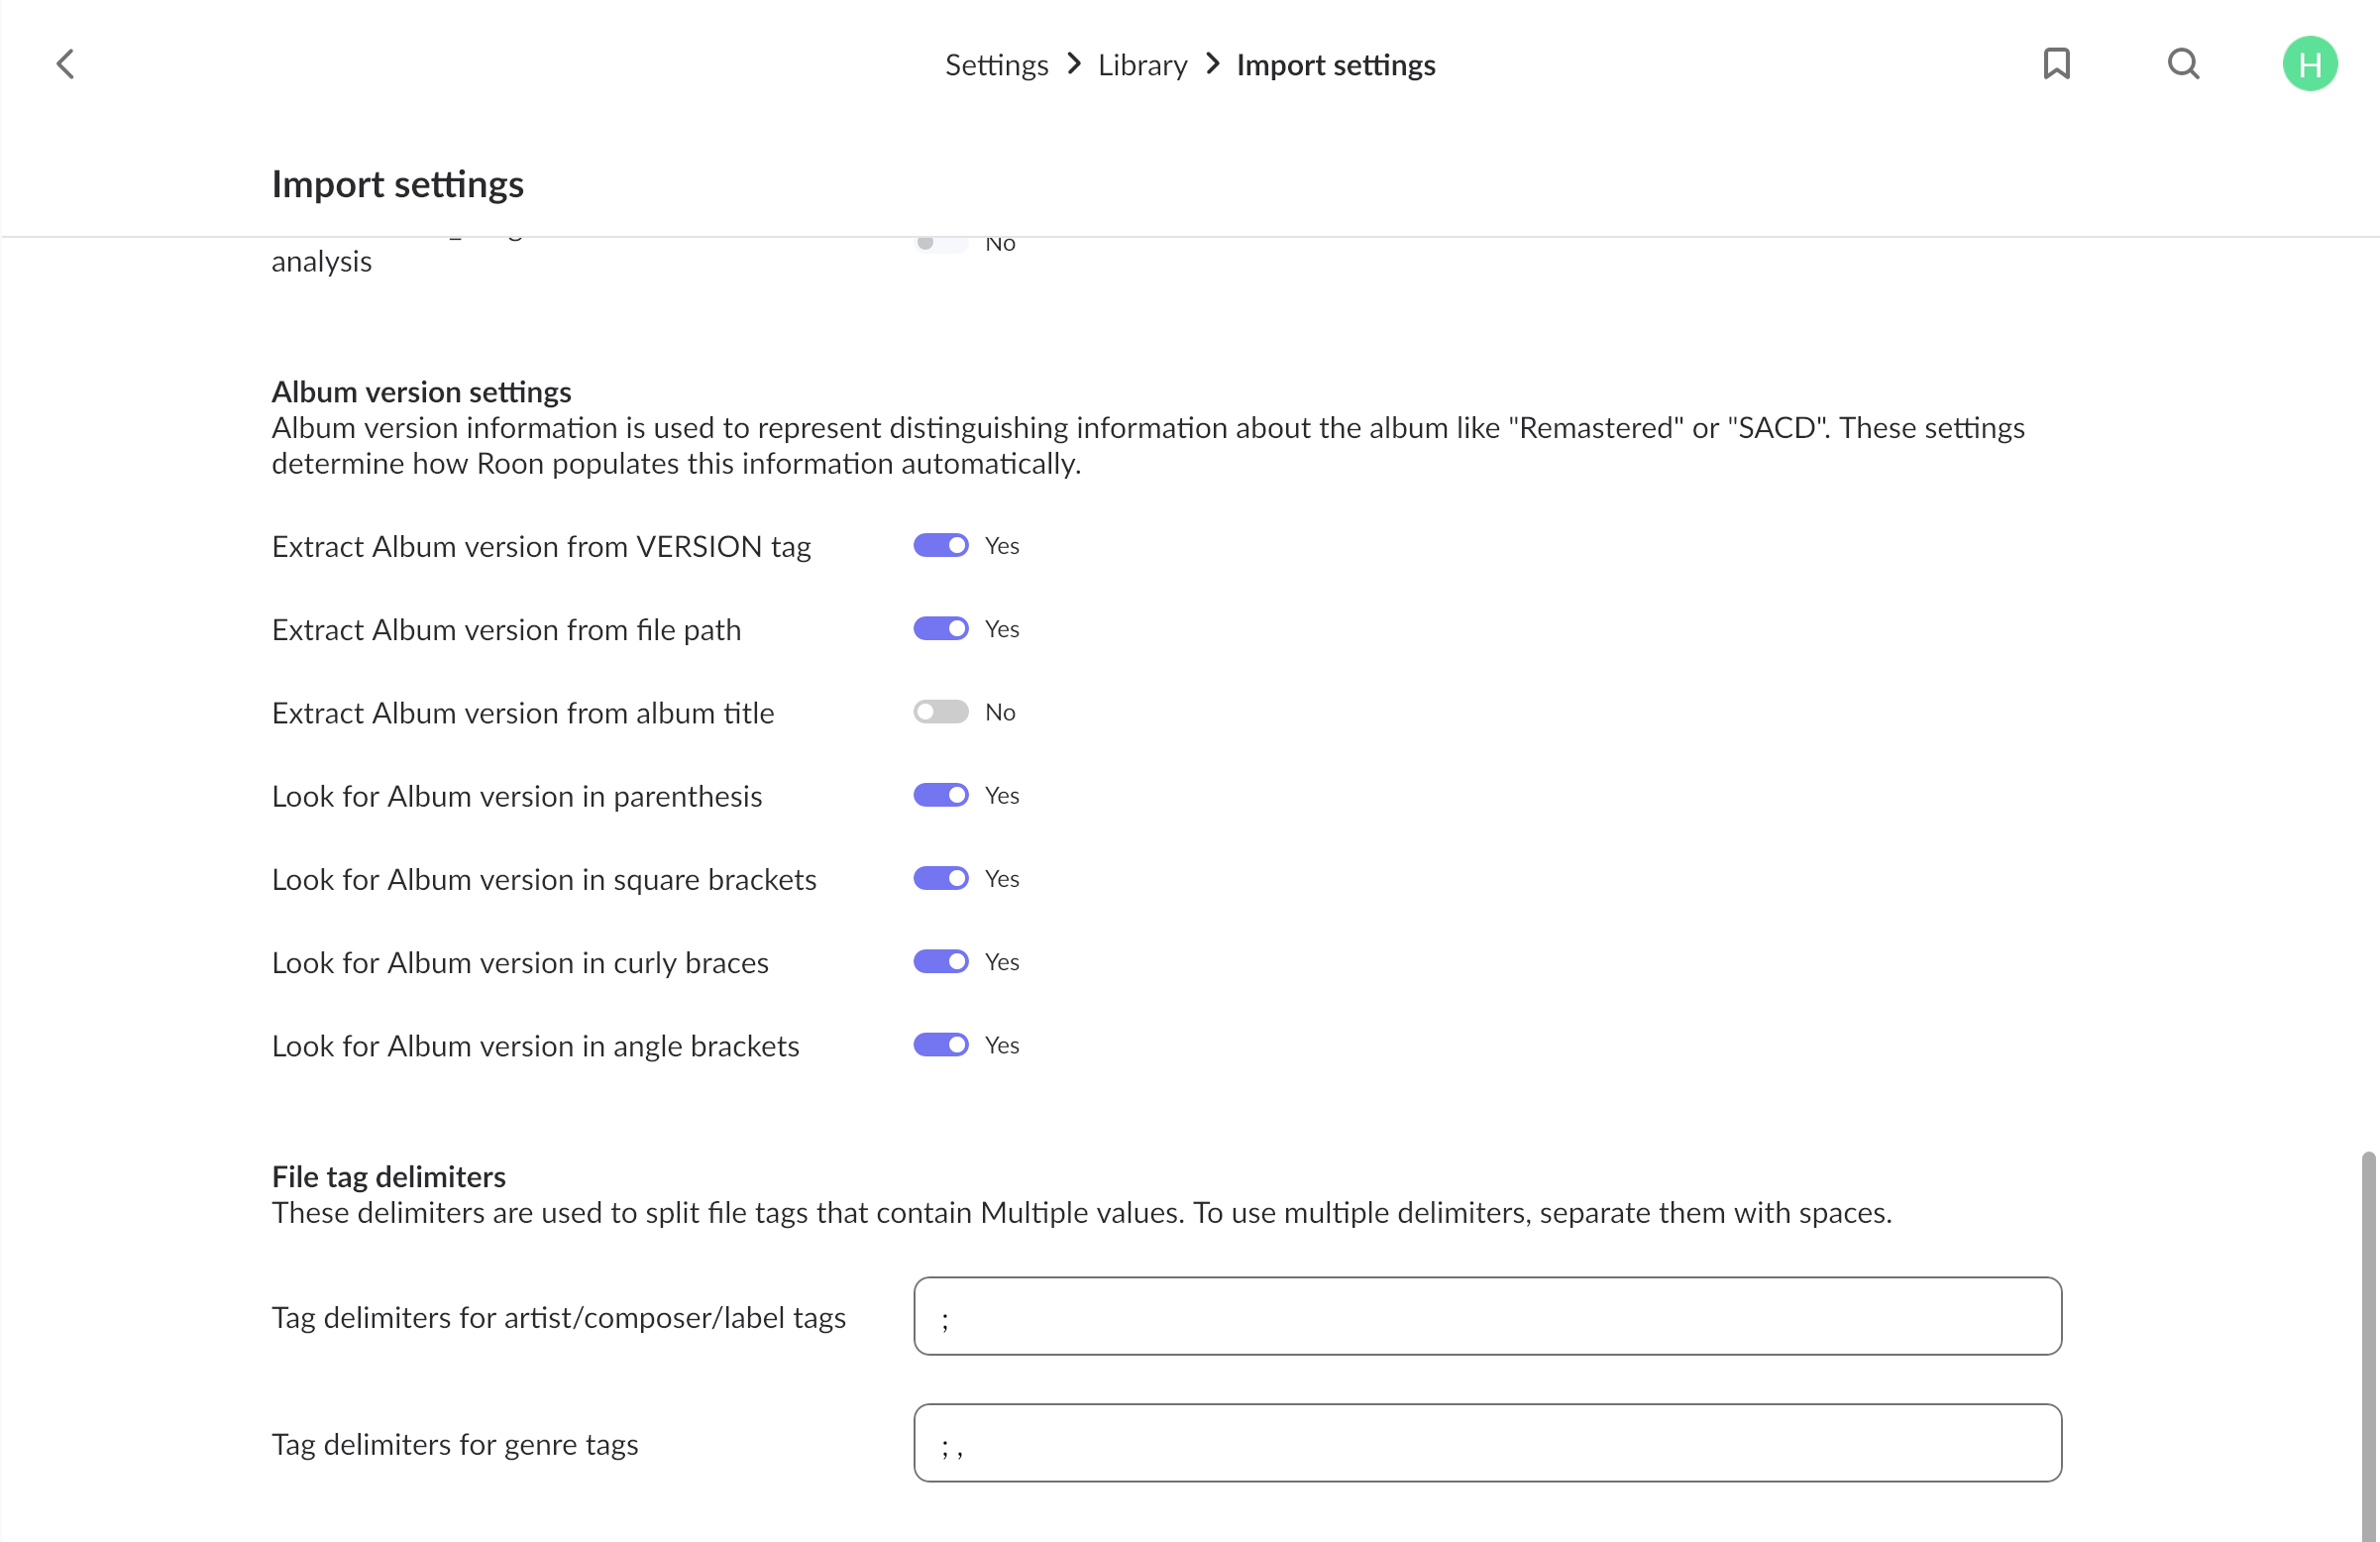Toggle Look for Album version in curly braces
2380x1542 pixels.
941,961
